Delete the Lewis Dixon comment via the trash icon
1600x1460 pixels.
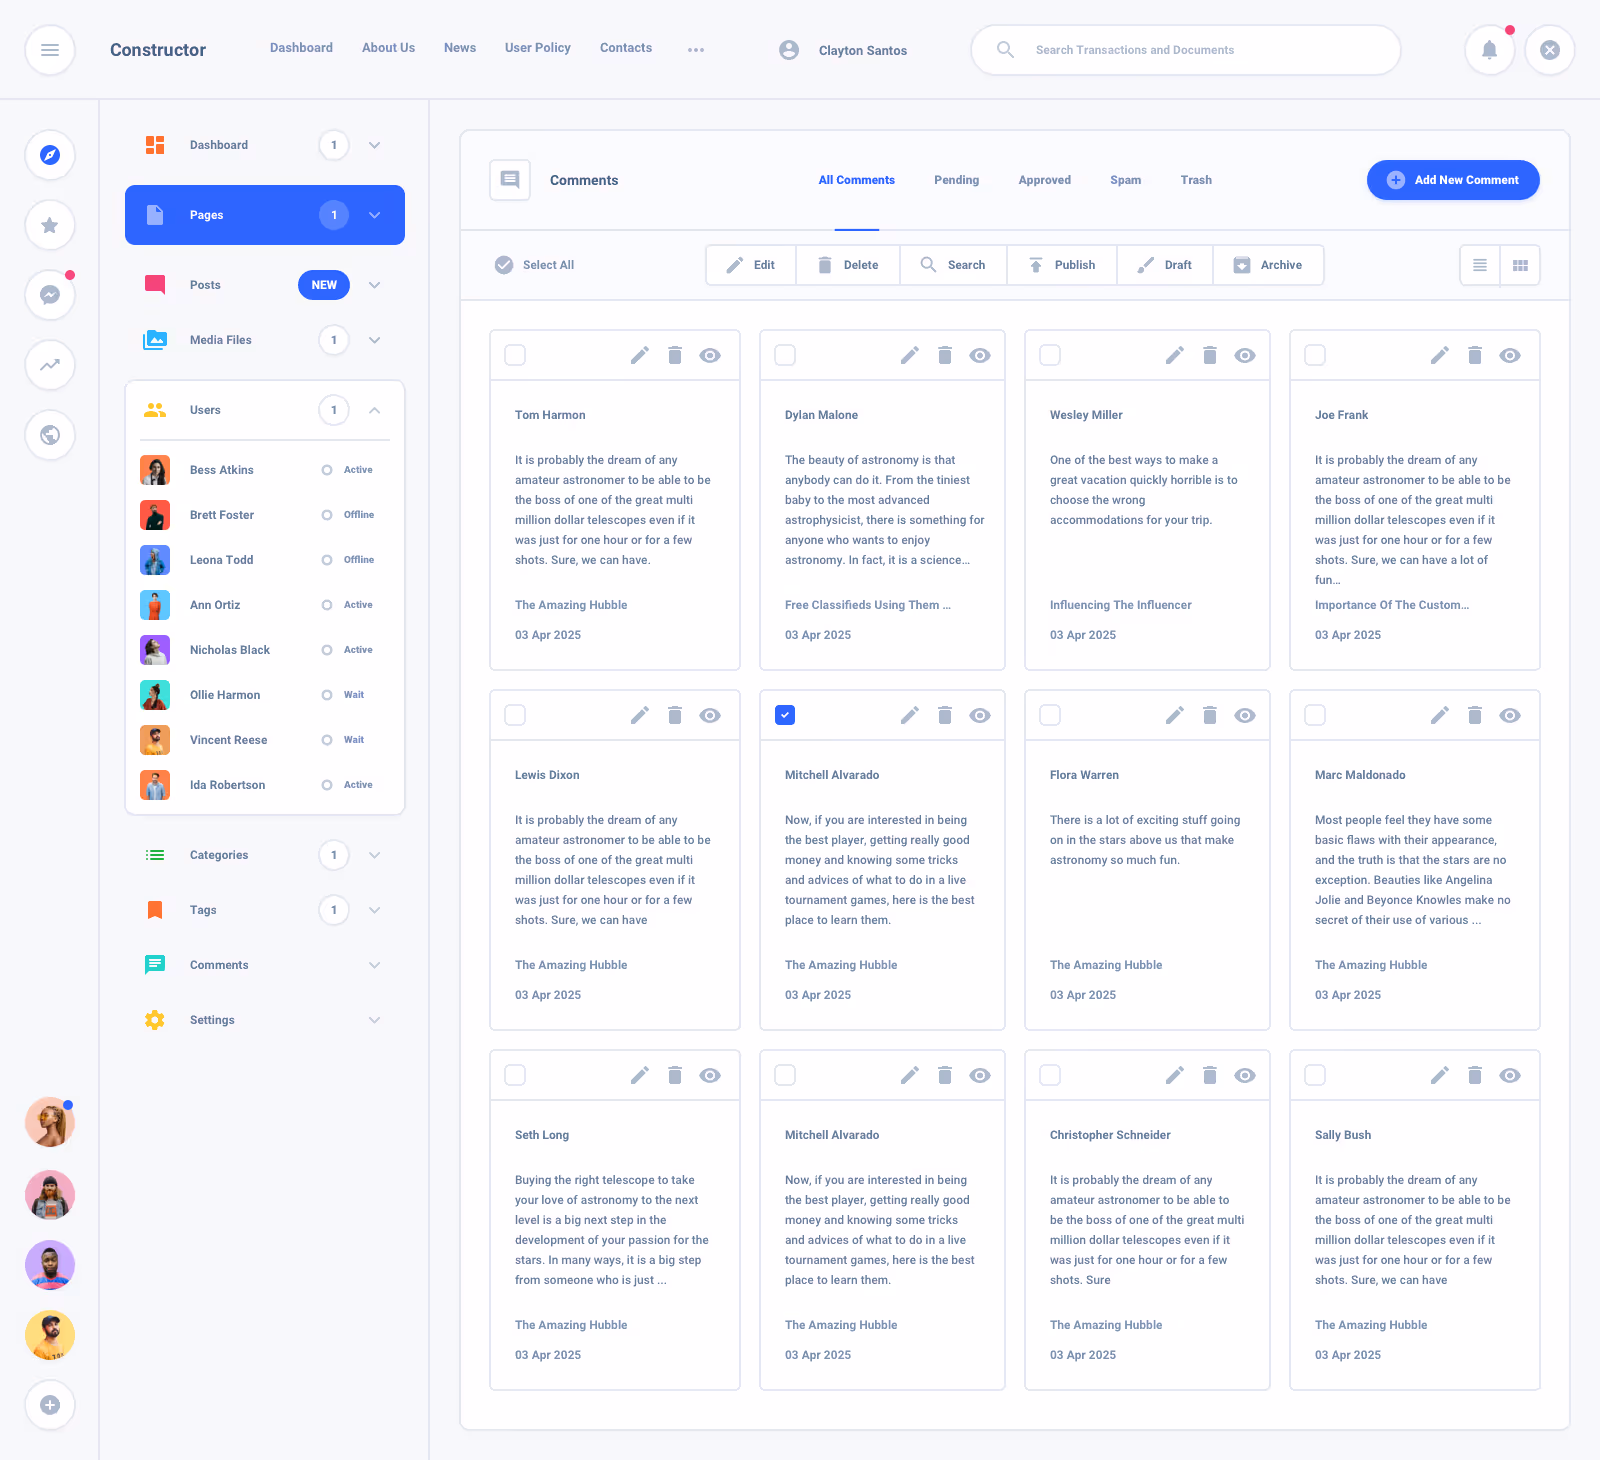pos(675,715)
